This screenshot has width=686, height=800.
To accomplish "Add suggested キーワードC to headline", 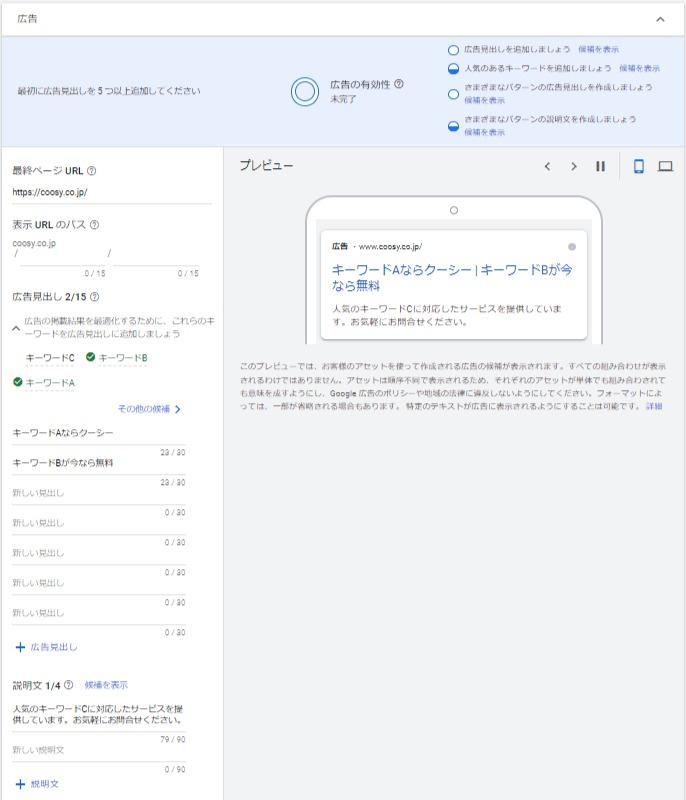I will click(50, 358).
